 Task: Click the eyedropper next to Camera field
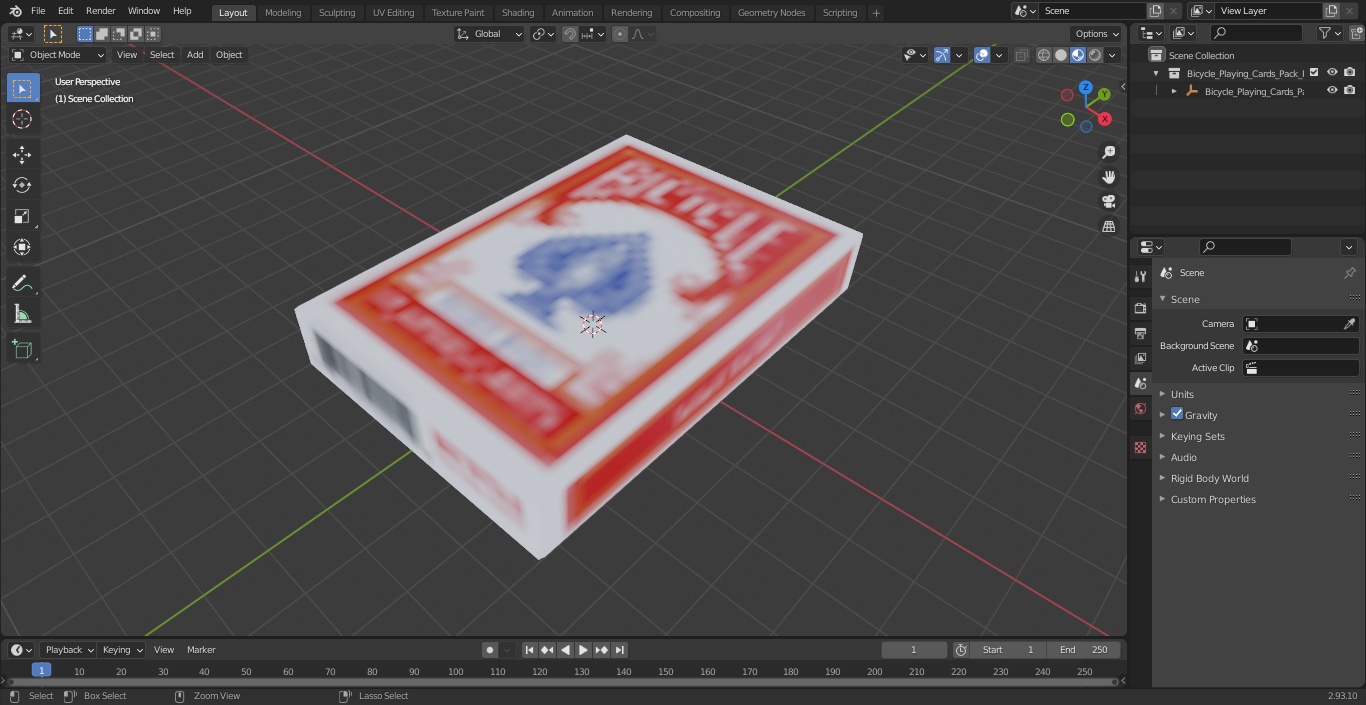coord(1349,324)
